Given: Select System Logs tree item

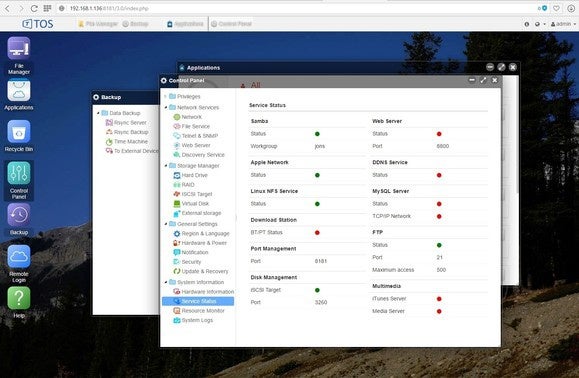Looking at the screenshot, I should click(x=193, y=320).
